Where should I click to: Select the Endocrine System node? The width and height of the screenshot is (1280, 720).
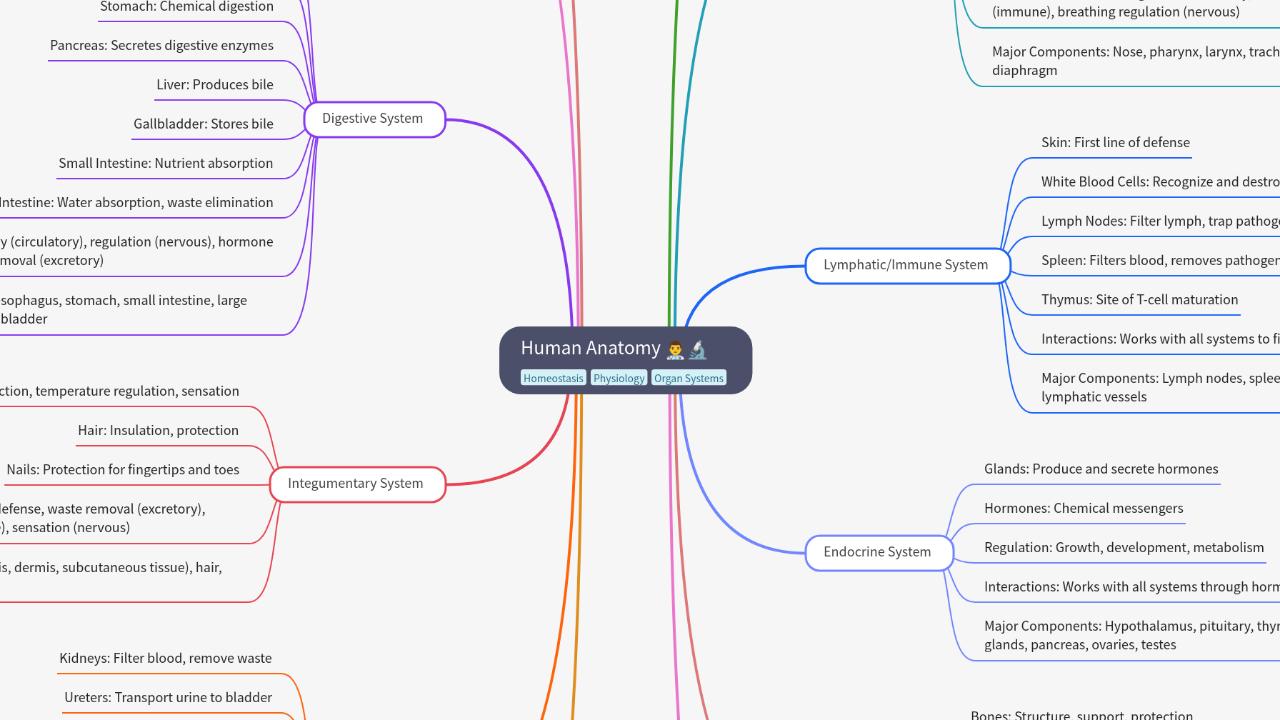(x=877, y=552)
